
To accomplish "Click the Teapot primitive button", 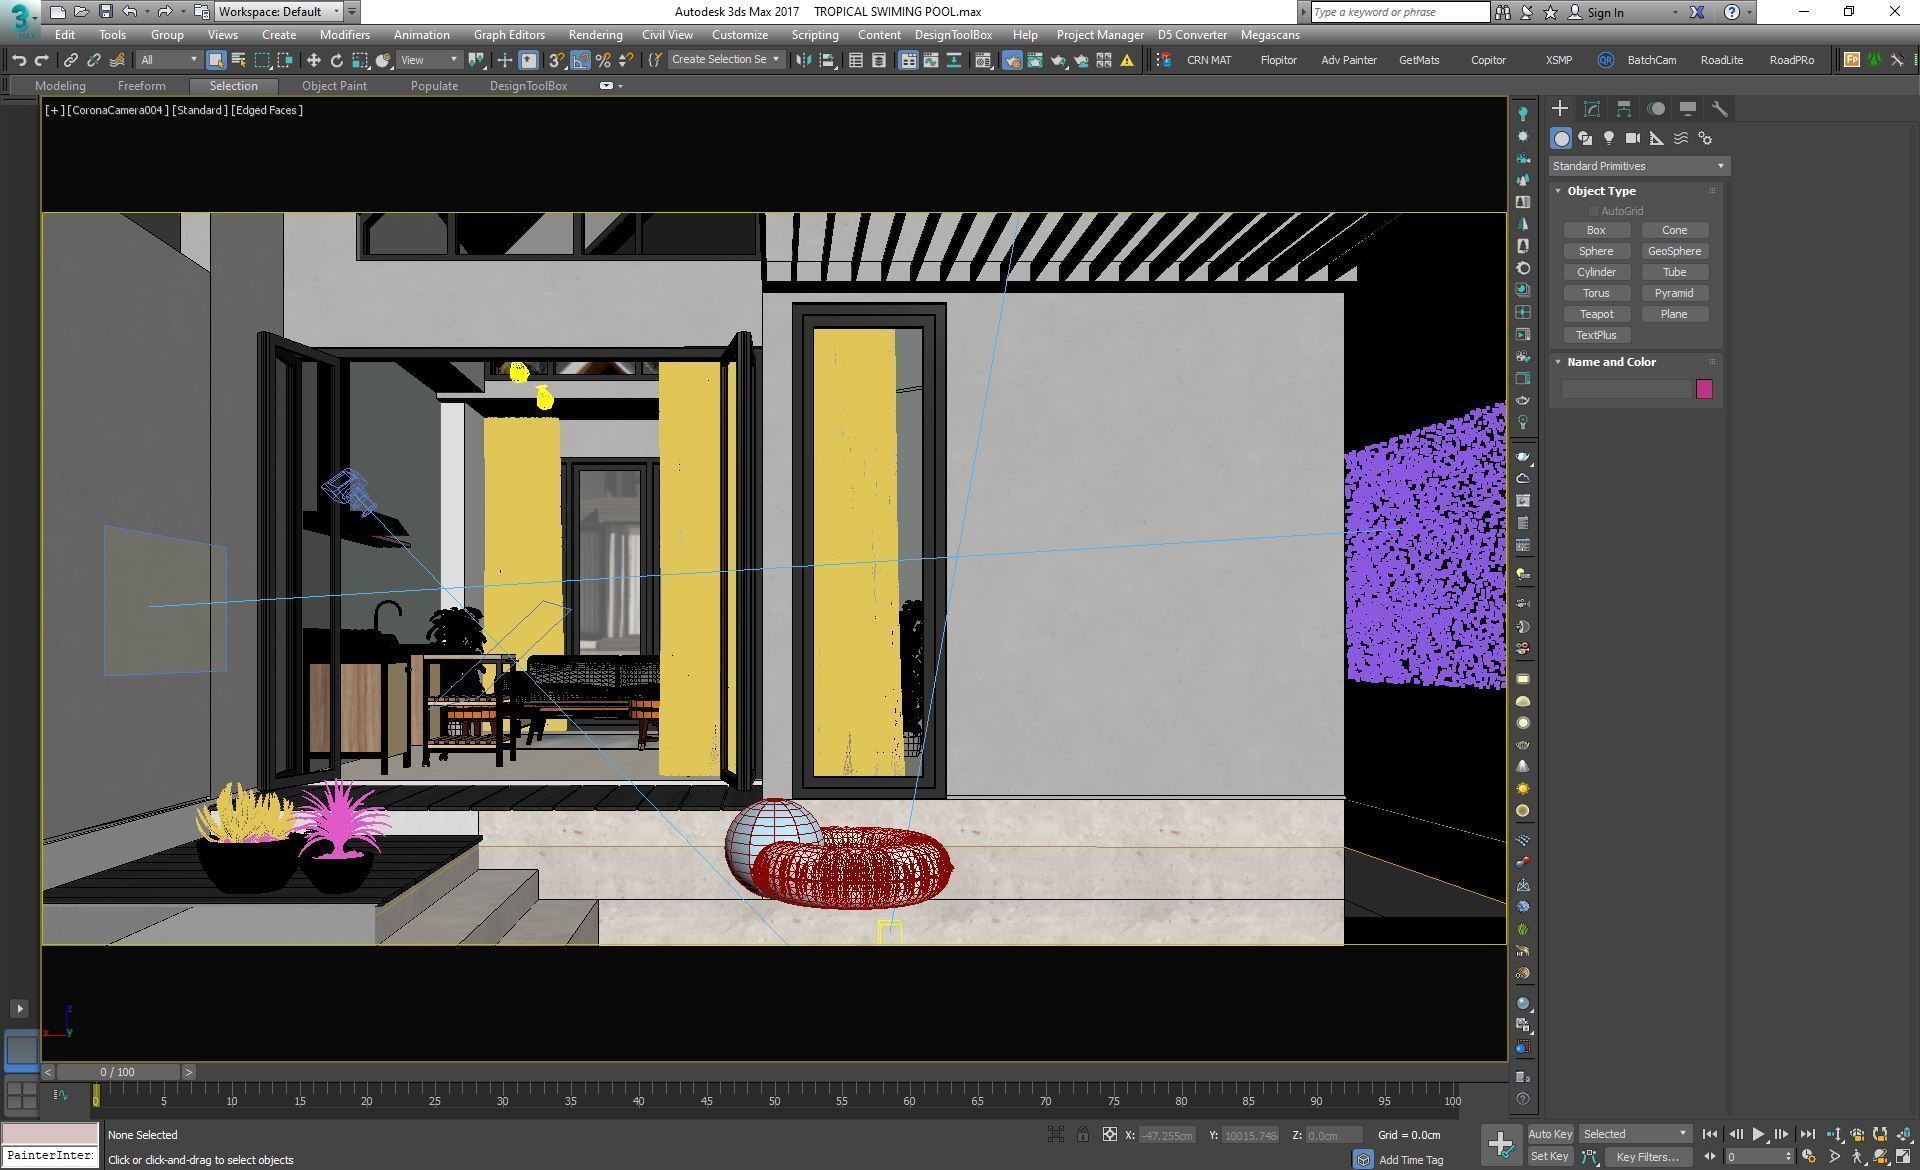I will (x=1596, y=314).
